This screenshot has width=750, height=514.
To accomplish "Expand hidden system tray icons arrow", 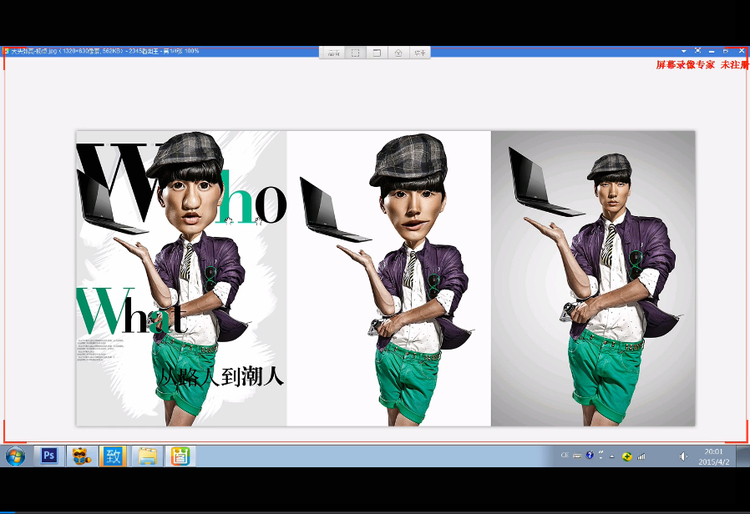I will (612, 456).
